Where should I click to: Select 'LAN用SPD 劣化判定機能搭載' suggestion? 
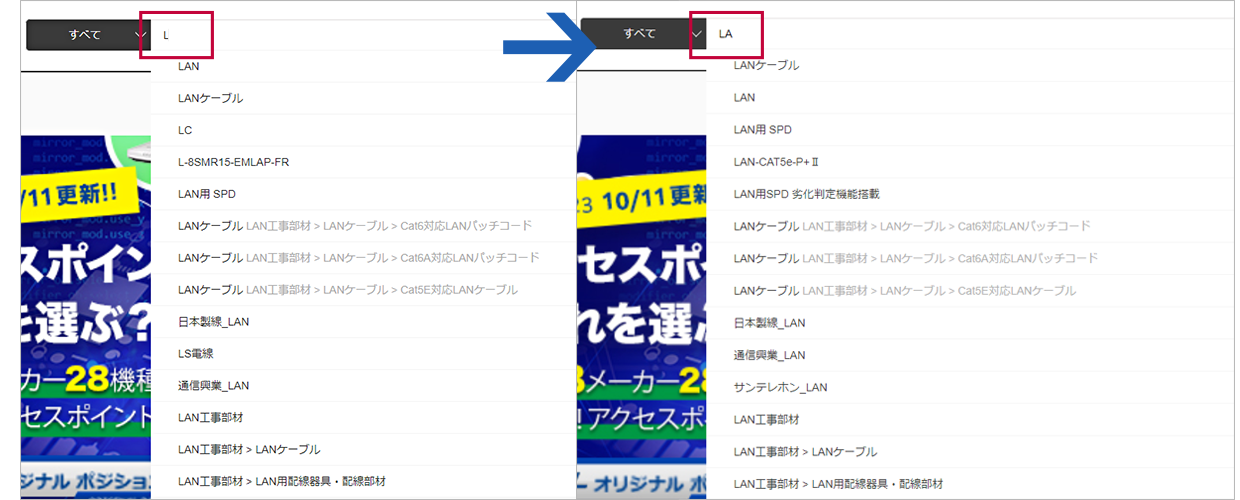click(806, 193)
